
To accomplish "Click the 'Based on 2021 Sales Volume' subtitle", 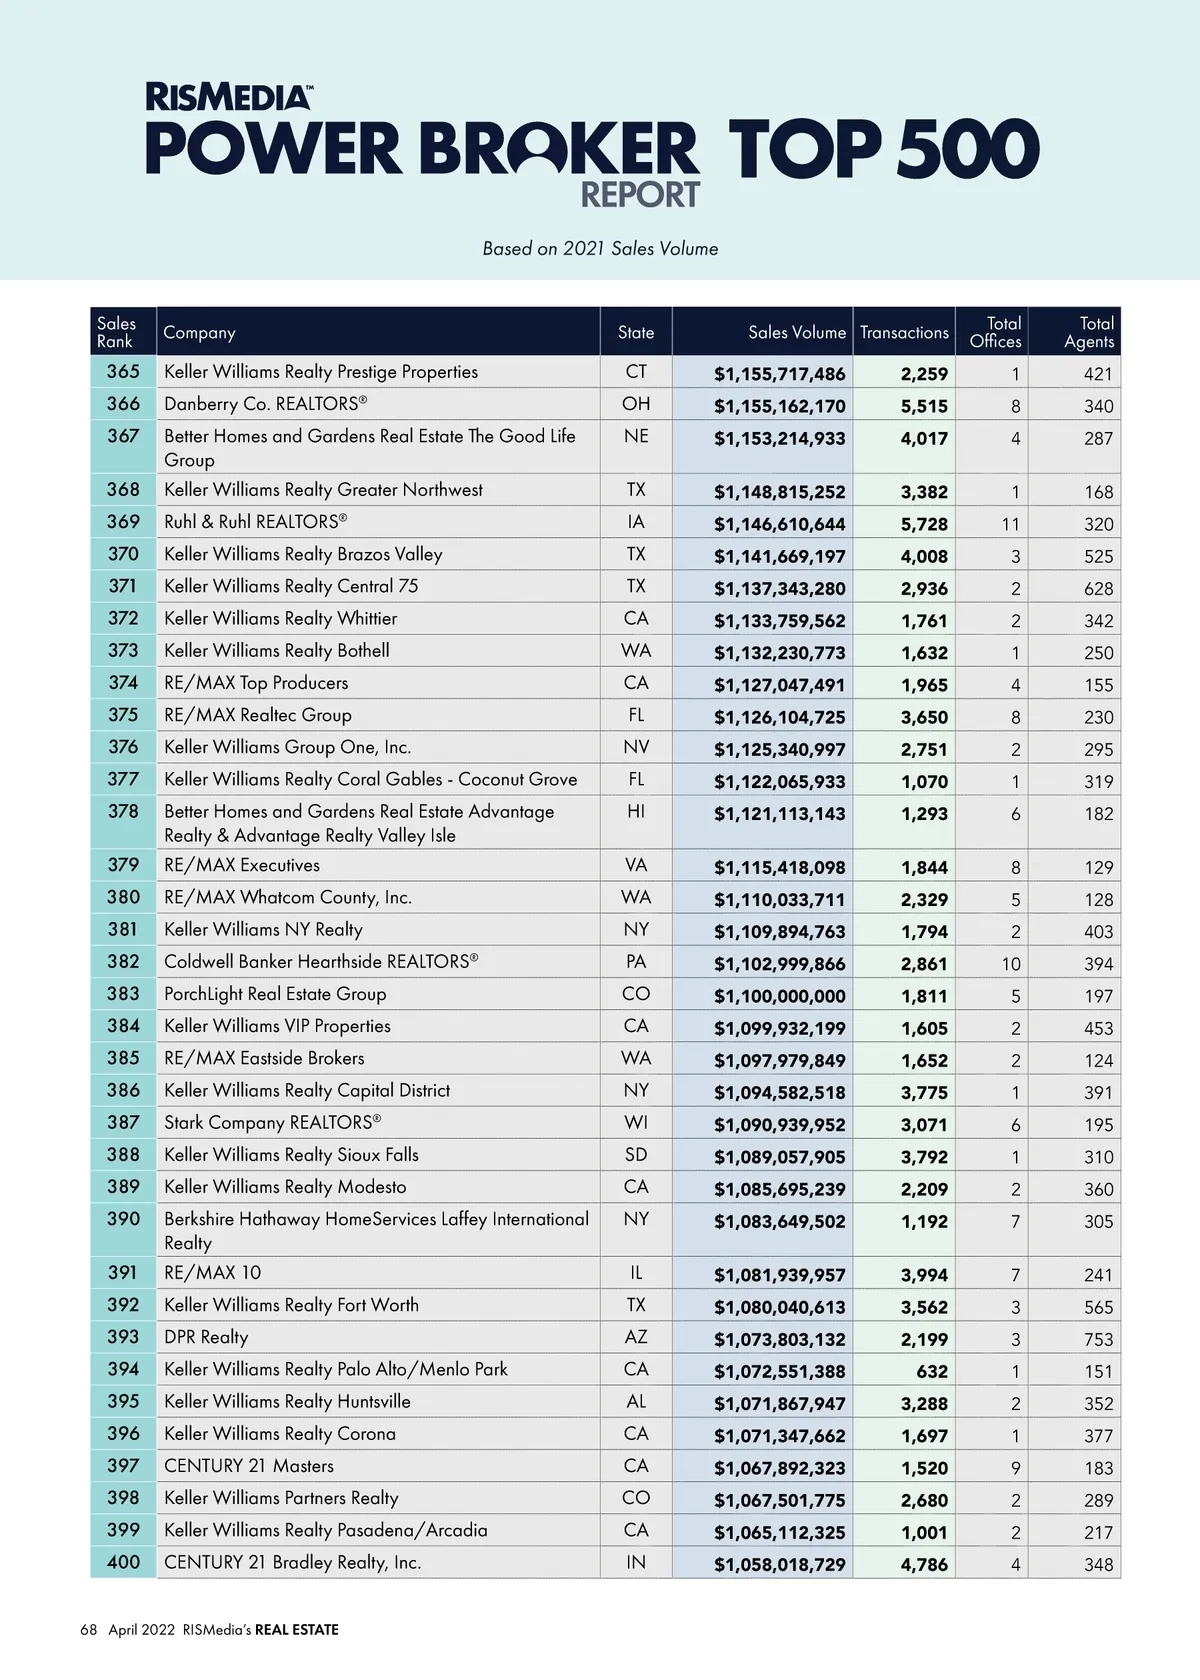I will (600, 249).
